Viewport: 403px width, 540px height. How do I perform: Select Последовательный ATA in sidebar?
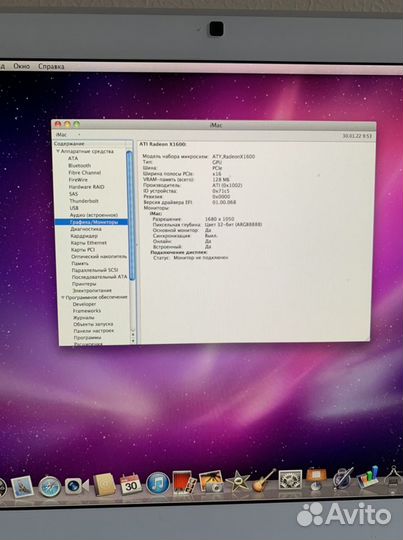[99, 277]
